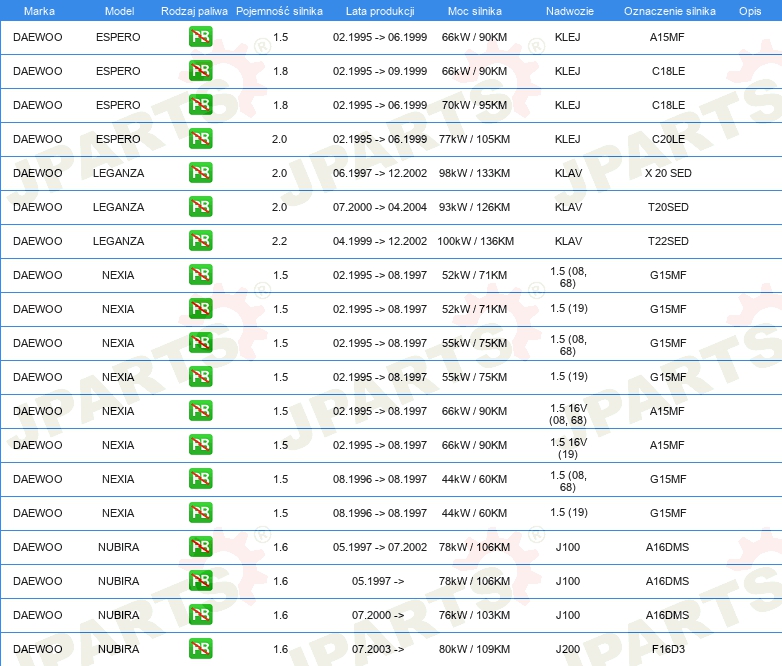
Task: Click the Moc silnika column header
Action: pyautogui.click(x=475, y=11)
